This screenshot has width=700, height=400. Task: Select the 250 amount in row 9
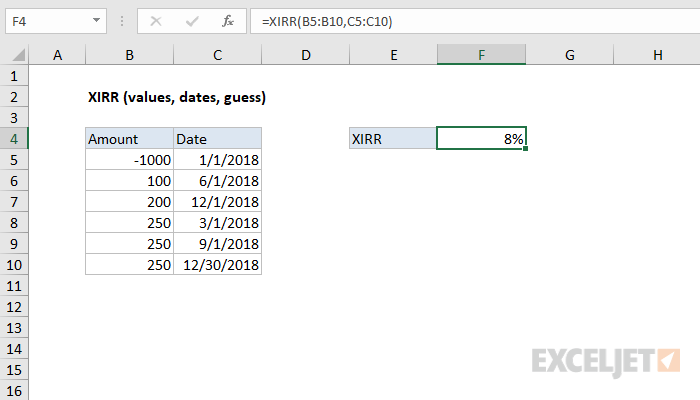click(129, 244)
